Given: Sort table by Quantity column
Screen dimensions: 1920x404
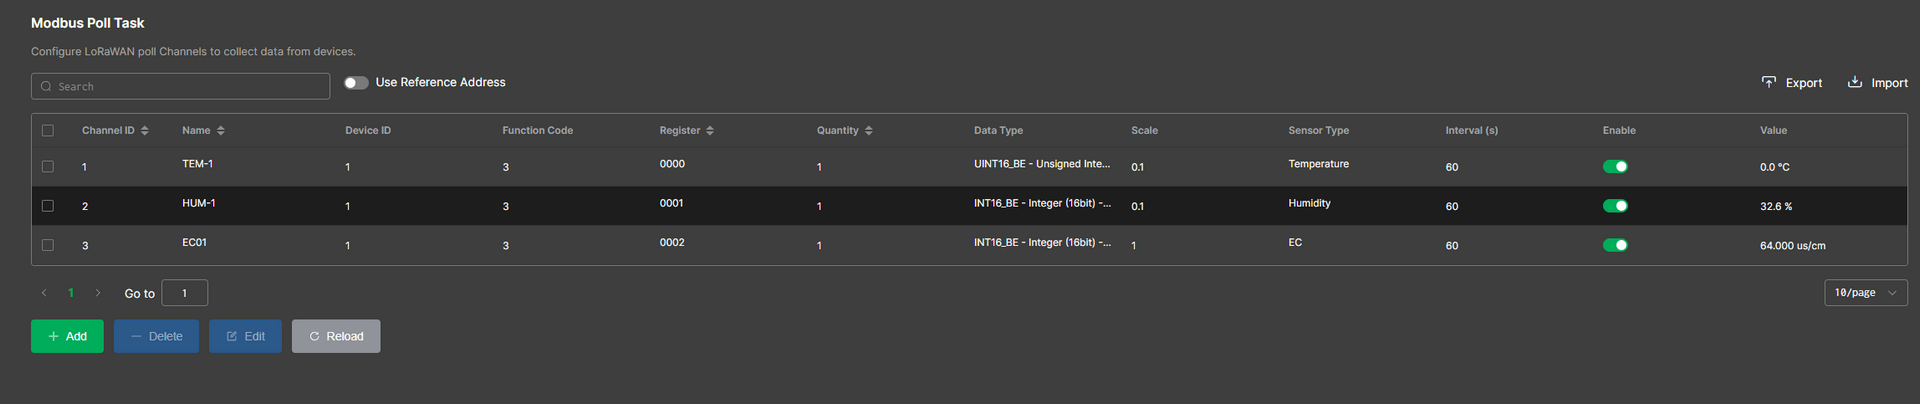Looking at the screenshot, I should [x=868, y=131].
